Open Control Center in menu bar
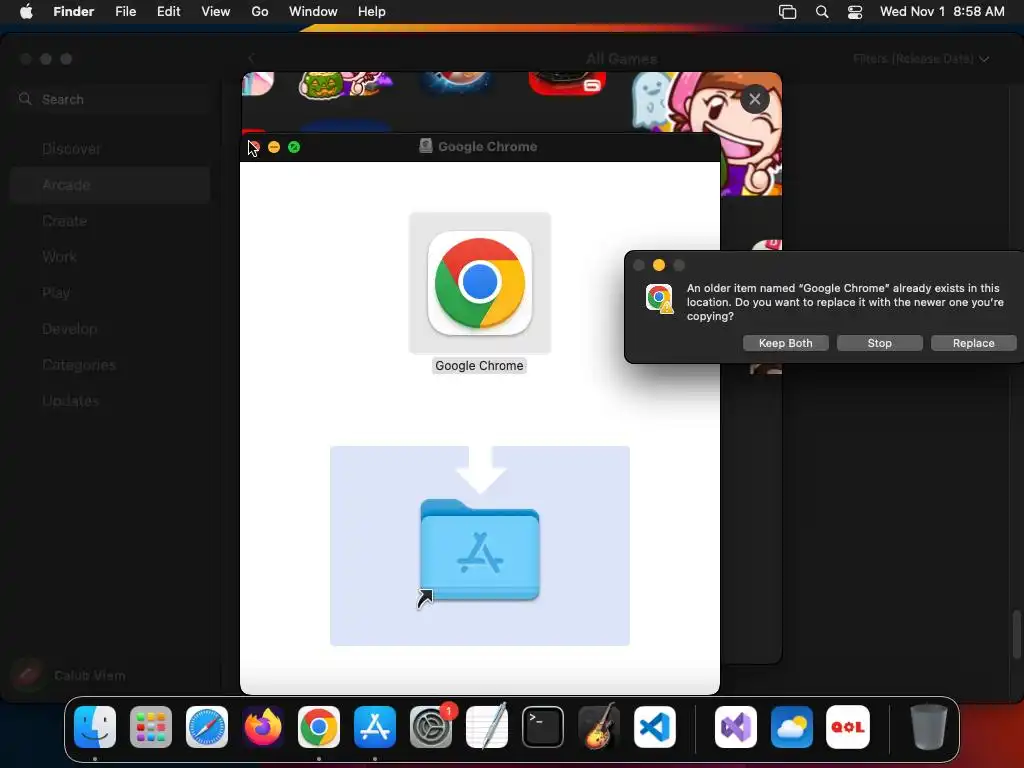Viewport: 1024px width, 768px height. click(x=855, y=12)
